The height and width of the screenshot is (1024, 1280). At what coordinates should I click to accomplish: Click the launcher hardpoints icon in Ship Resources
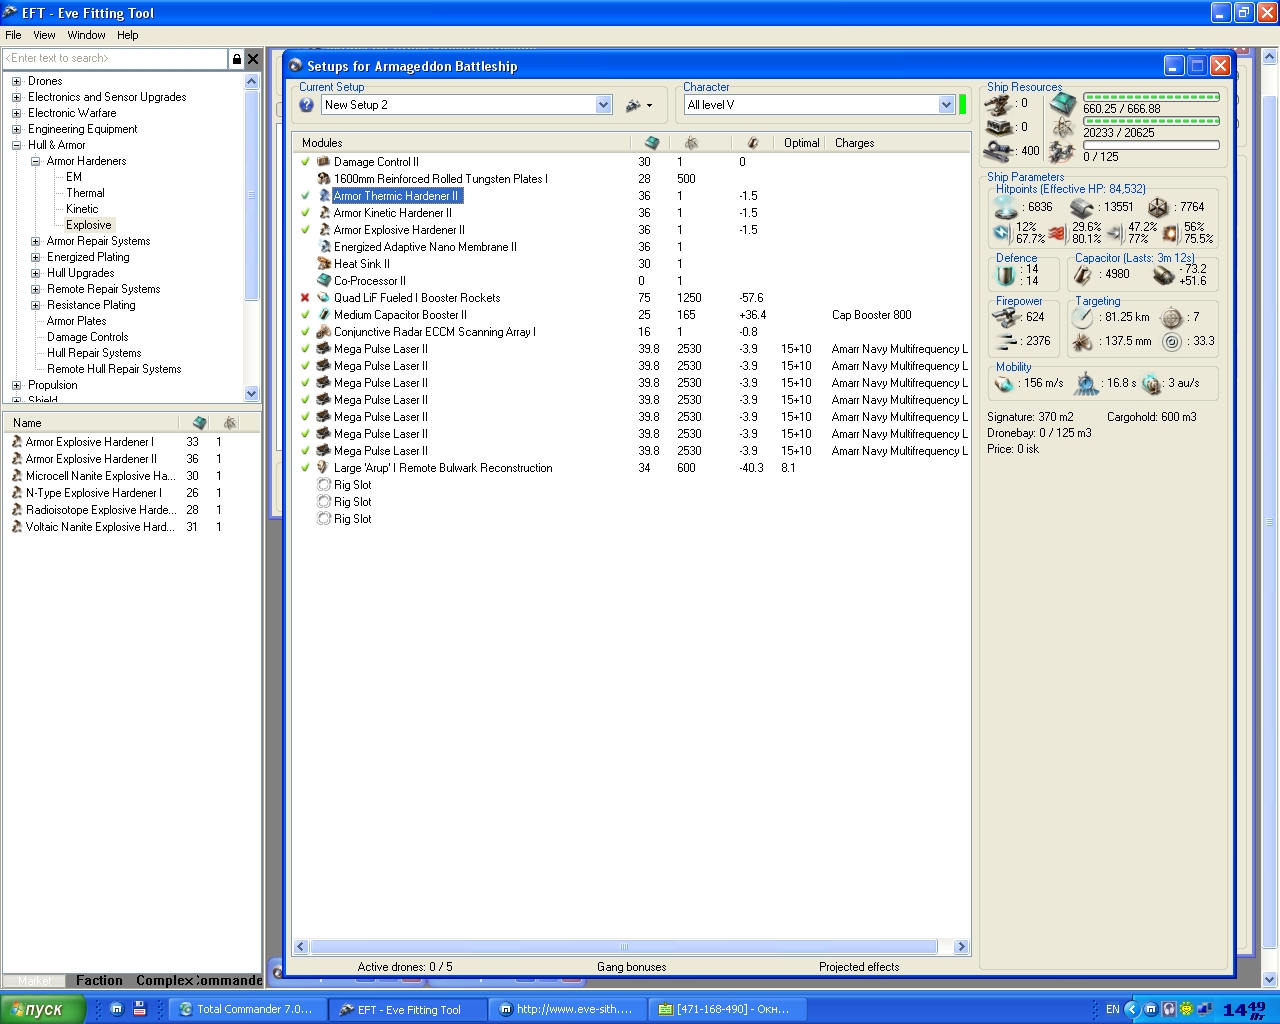(998, 127)
